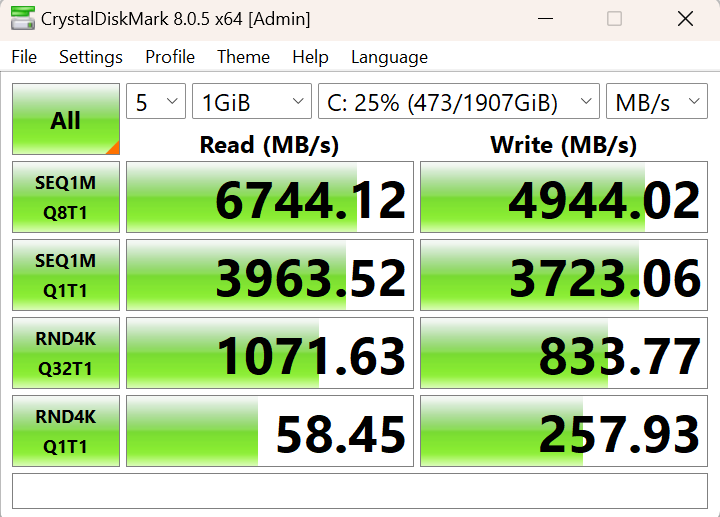Click the Write (MB/s) column header
This screenshot has height=517, width=720.
click(563, 145)
